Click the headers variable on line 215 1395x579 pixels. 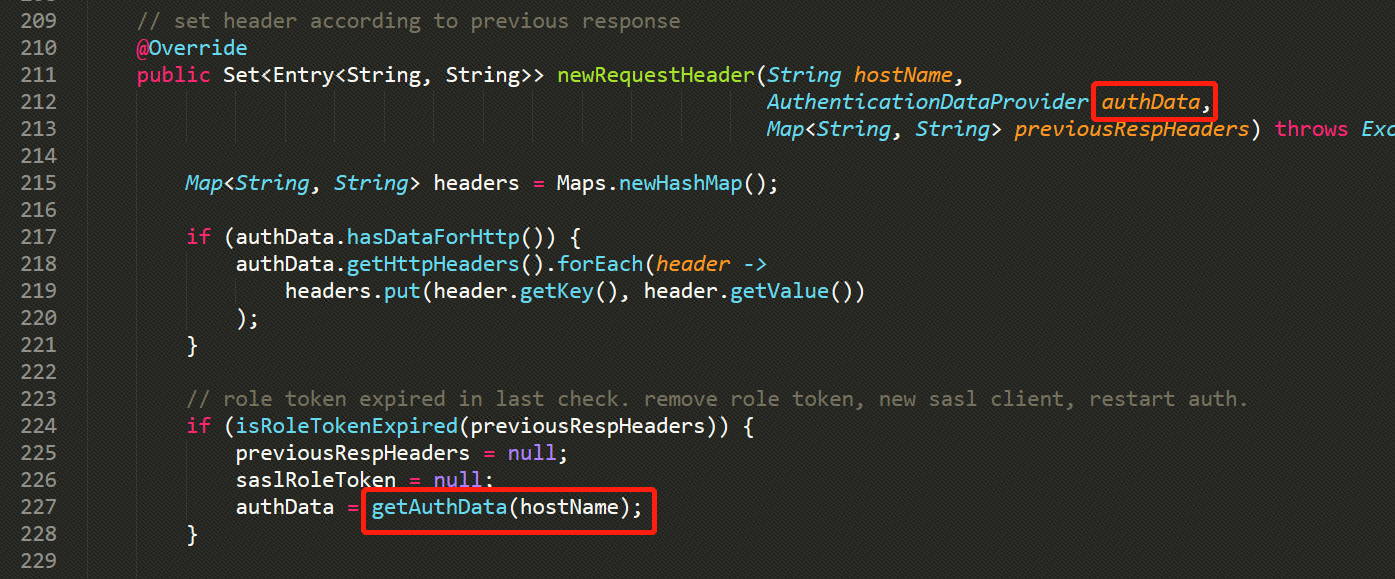(476, 183)
